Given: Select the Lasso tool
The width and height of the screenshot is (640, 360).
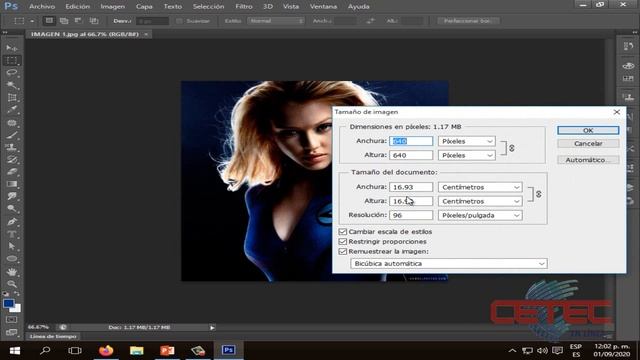Looking at the screenshot, I should click(11, 73).
